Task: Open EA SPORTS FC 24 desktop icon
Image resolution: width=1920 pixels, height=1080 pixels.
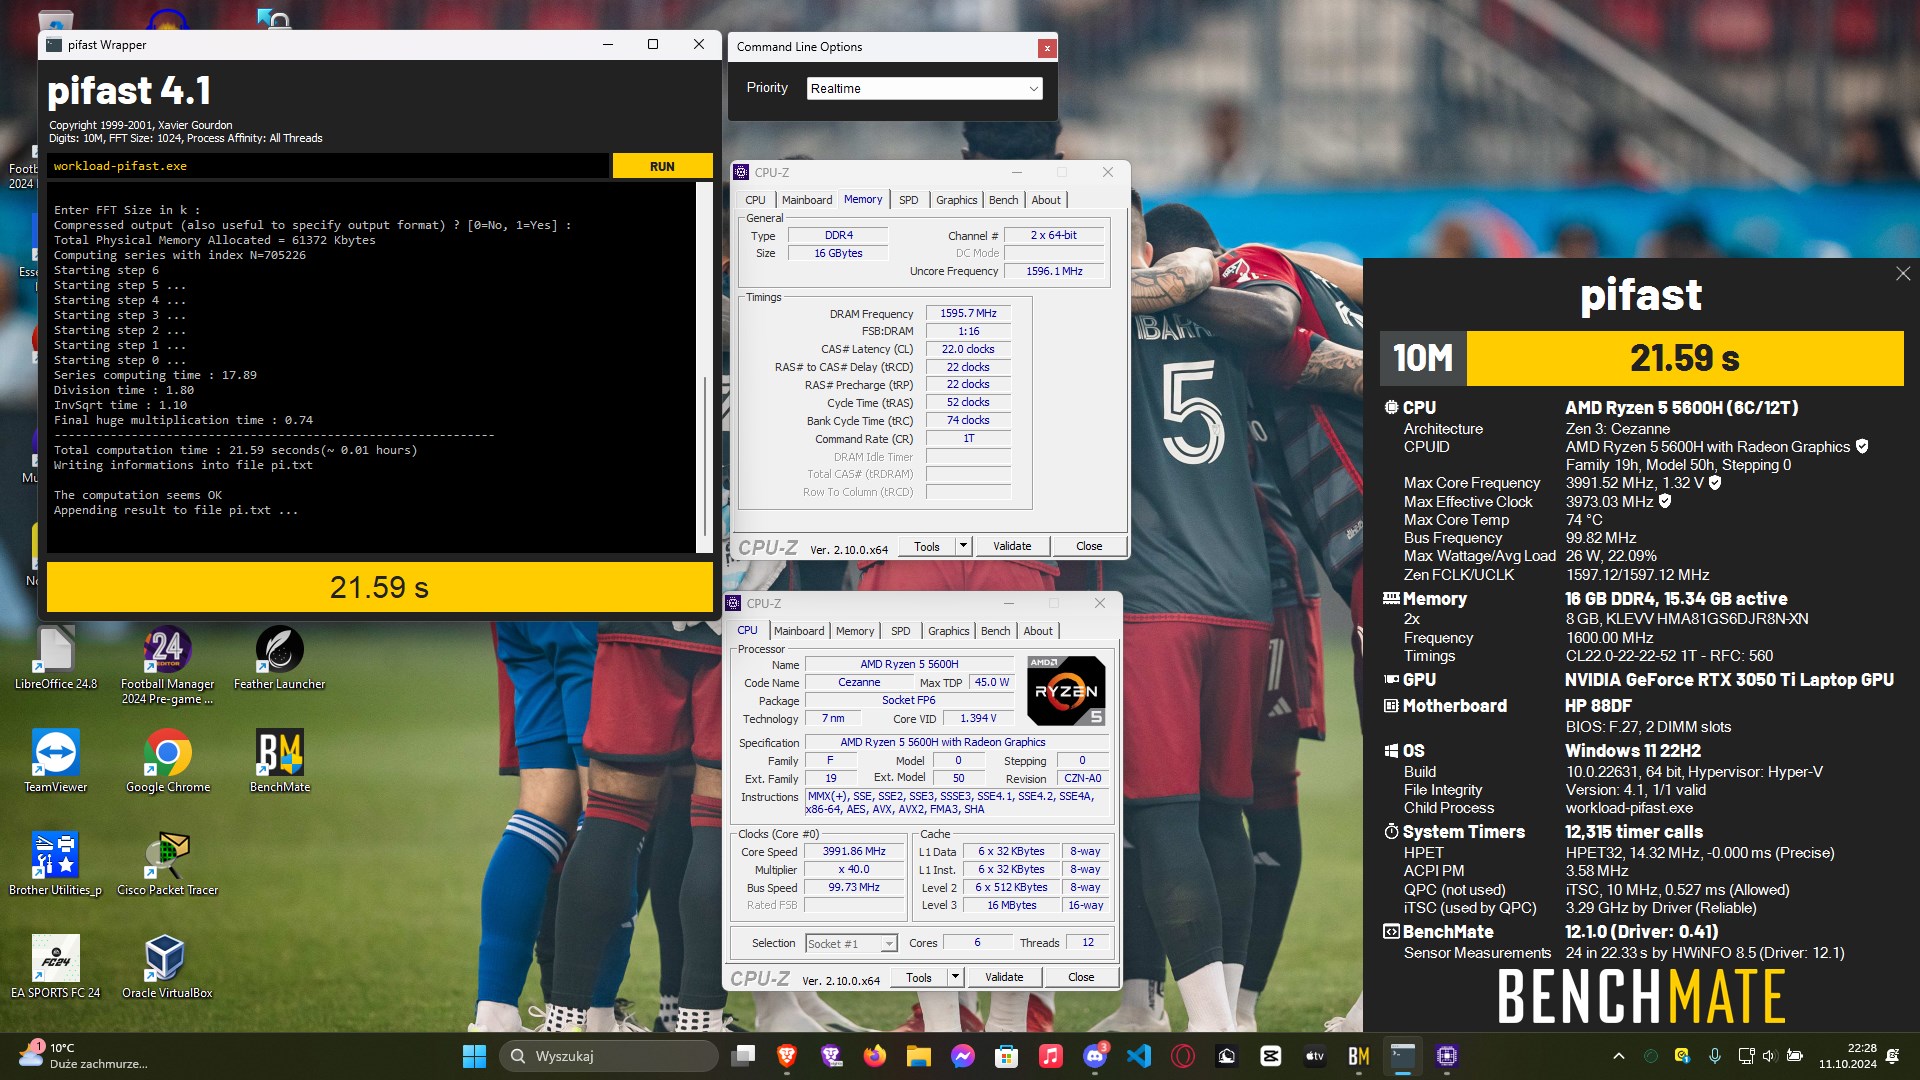Action: (x=55, y=967)
